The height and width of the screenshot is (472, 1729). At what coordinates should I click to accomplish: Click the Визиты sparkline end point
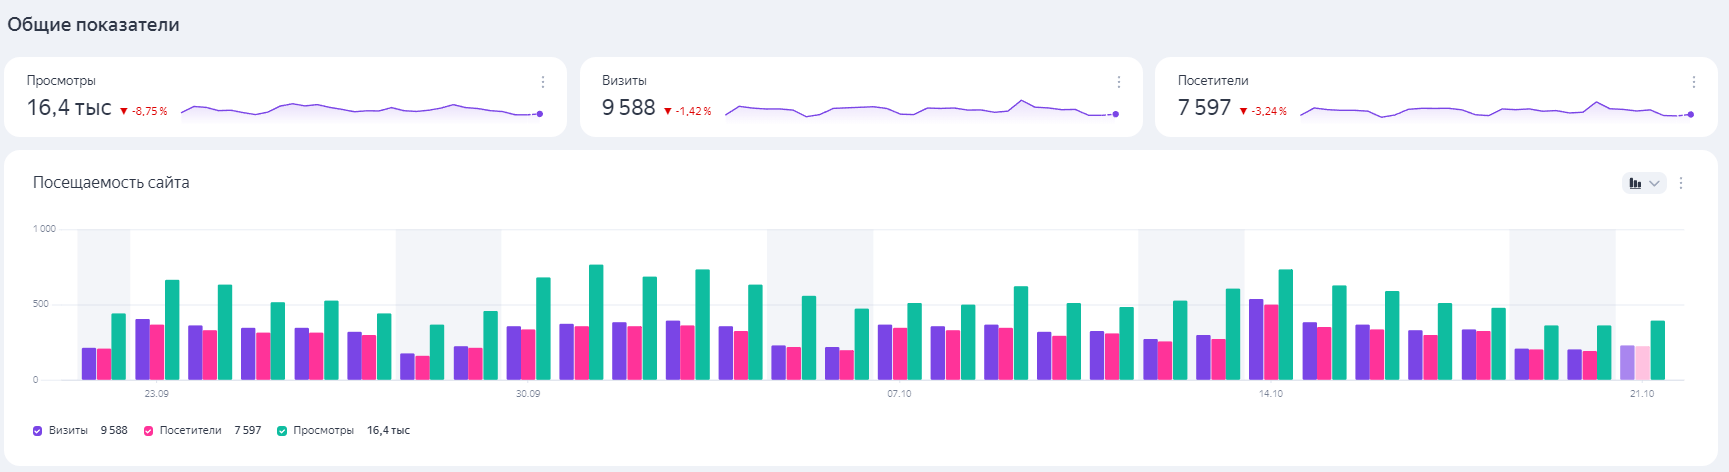(1116, 114)
